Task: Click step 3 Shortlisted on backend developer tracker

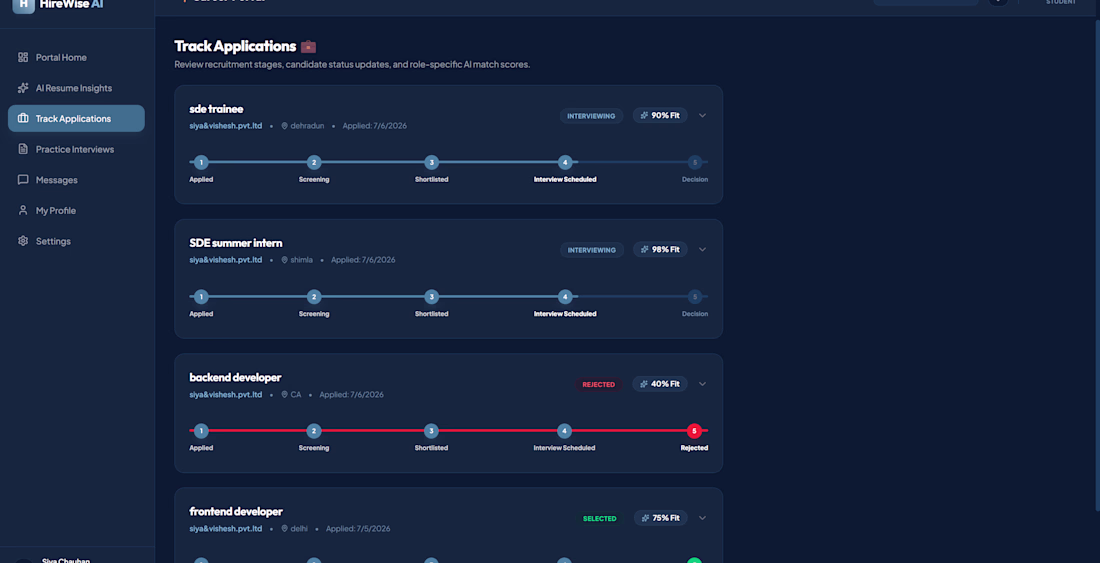Action: [431, 431]
